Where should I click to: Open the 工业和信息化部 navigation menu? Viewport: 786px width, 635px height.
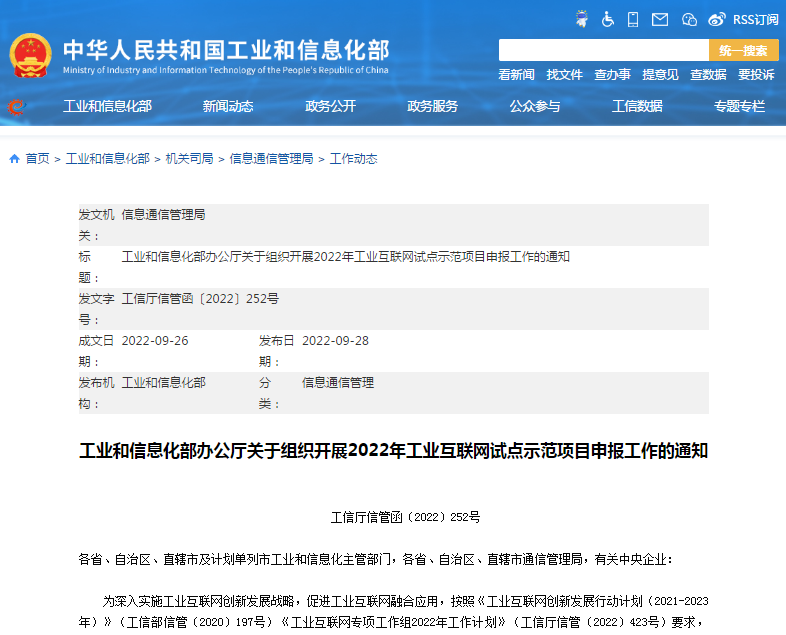tap(107, 106)
